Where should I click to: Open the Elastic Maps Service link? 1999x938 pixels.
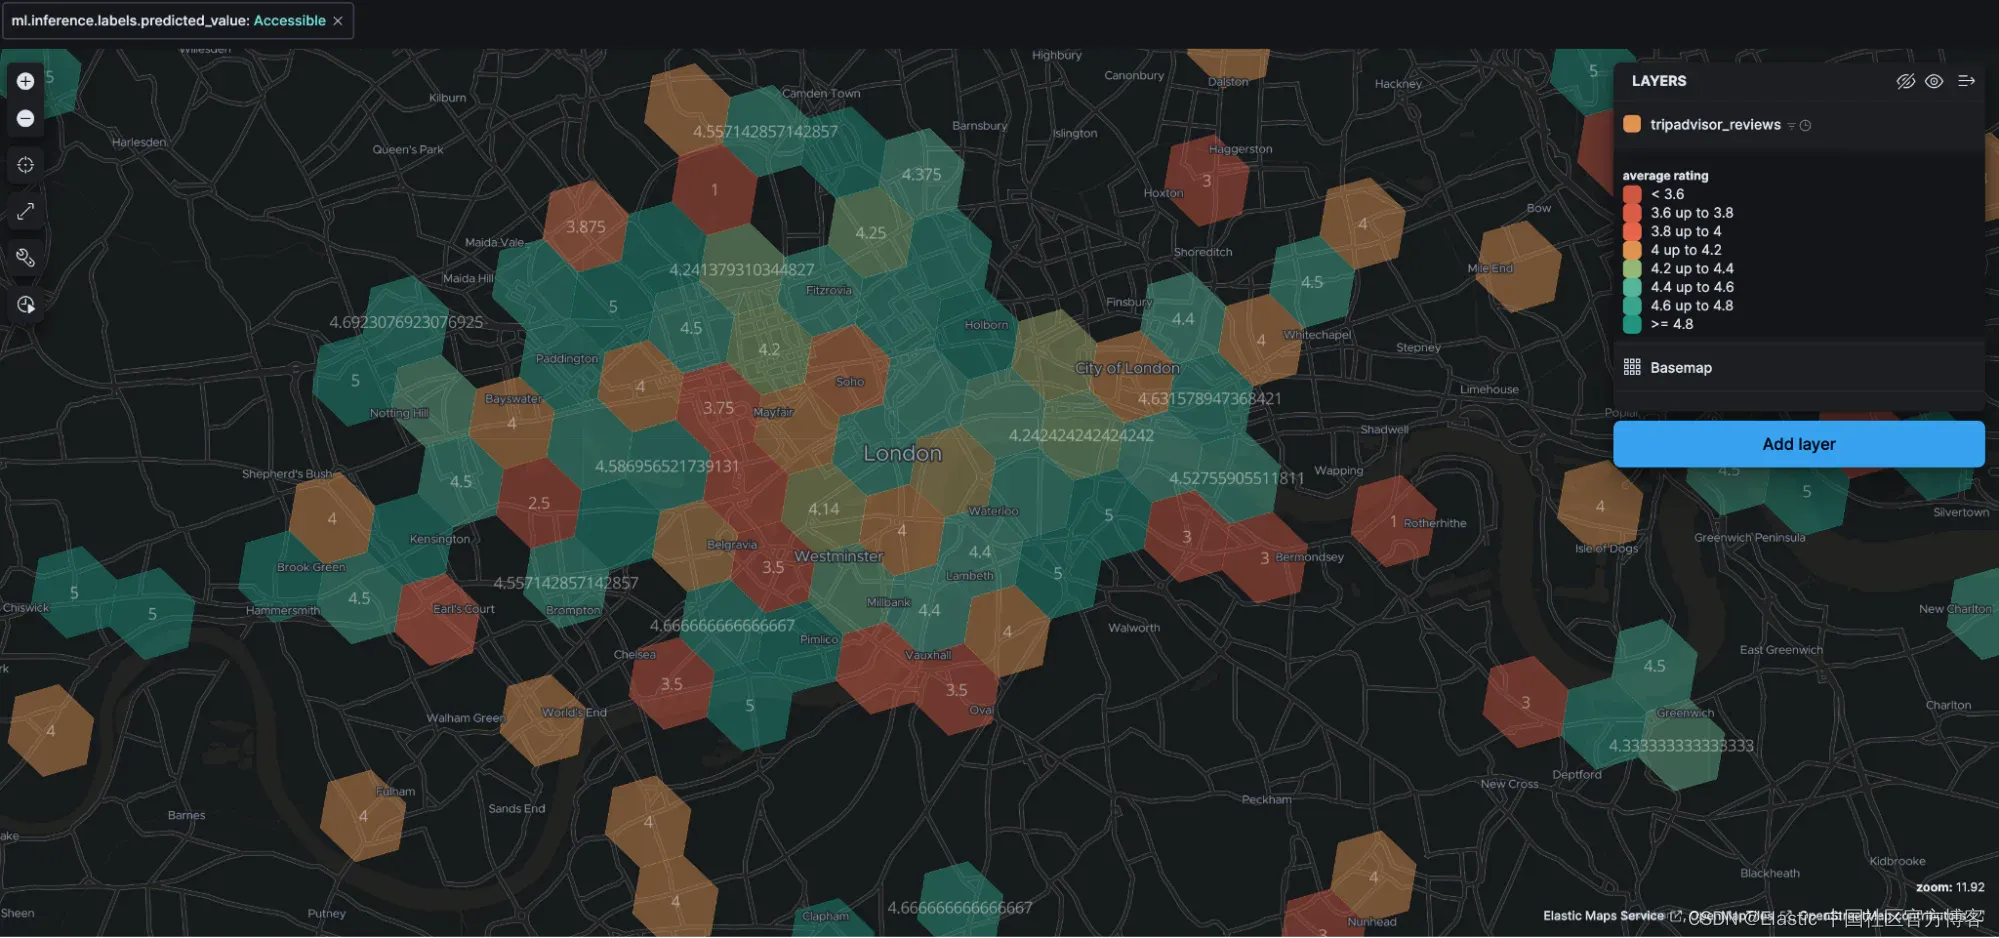1603,916
